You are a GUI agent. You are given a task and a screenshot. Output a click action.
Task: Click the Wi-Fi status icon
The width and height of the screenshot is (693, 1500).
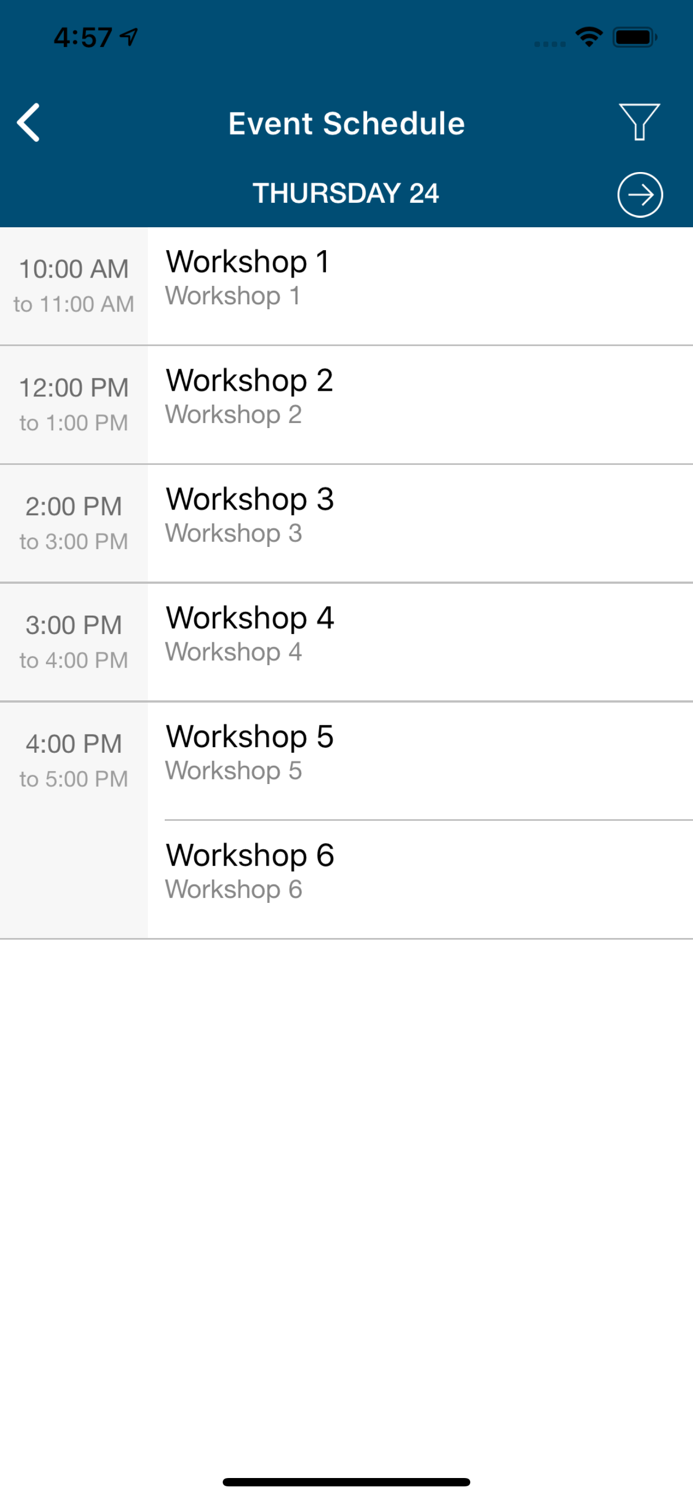588,36
